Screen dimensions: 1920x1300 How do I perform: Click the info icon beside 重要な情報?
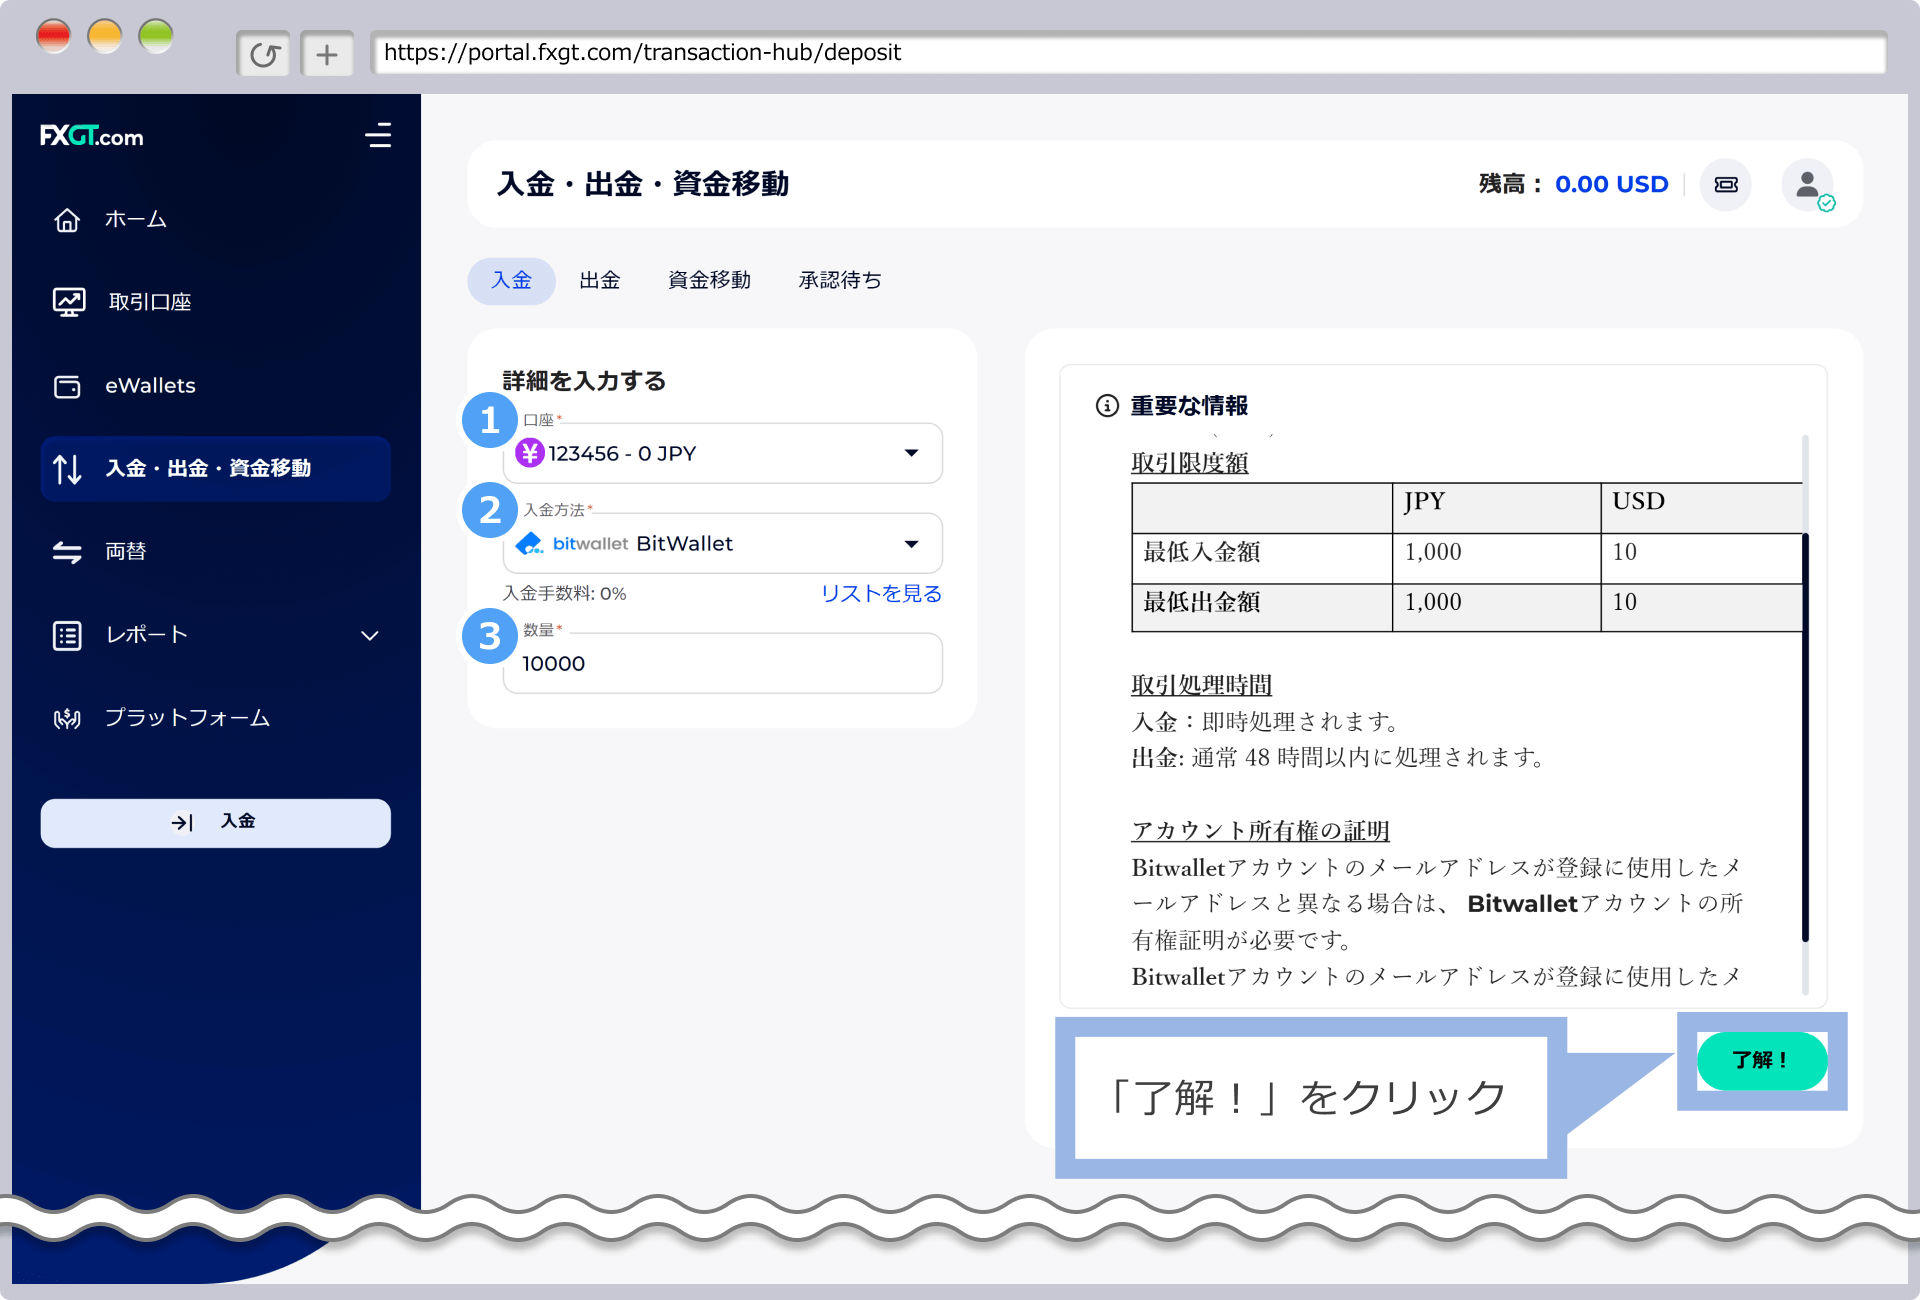[1107, 405]
